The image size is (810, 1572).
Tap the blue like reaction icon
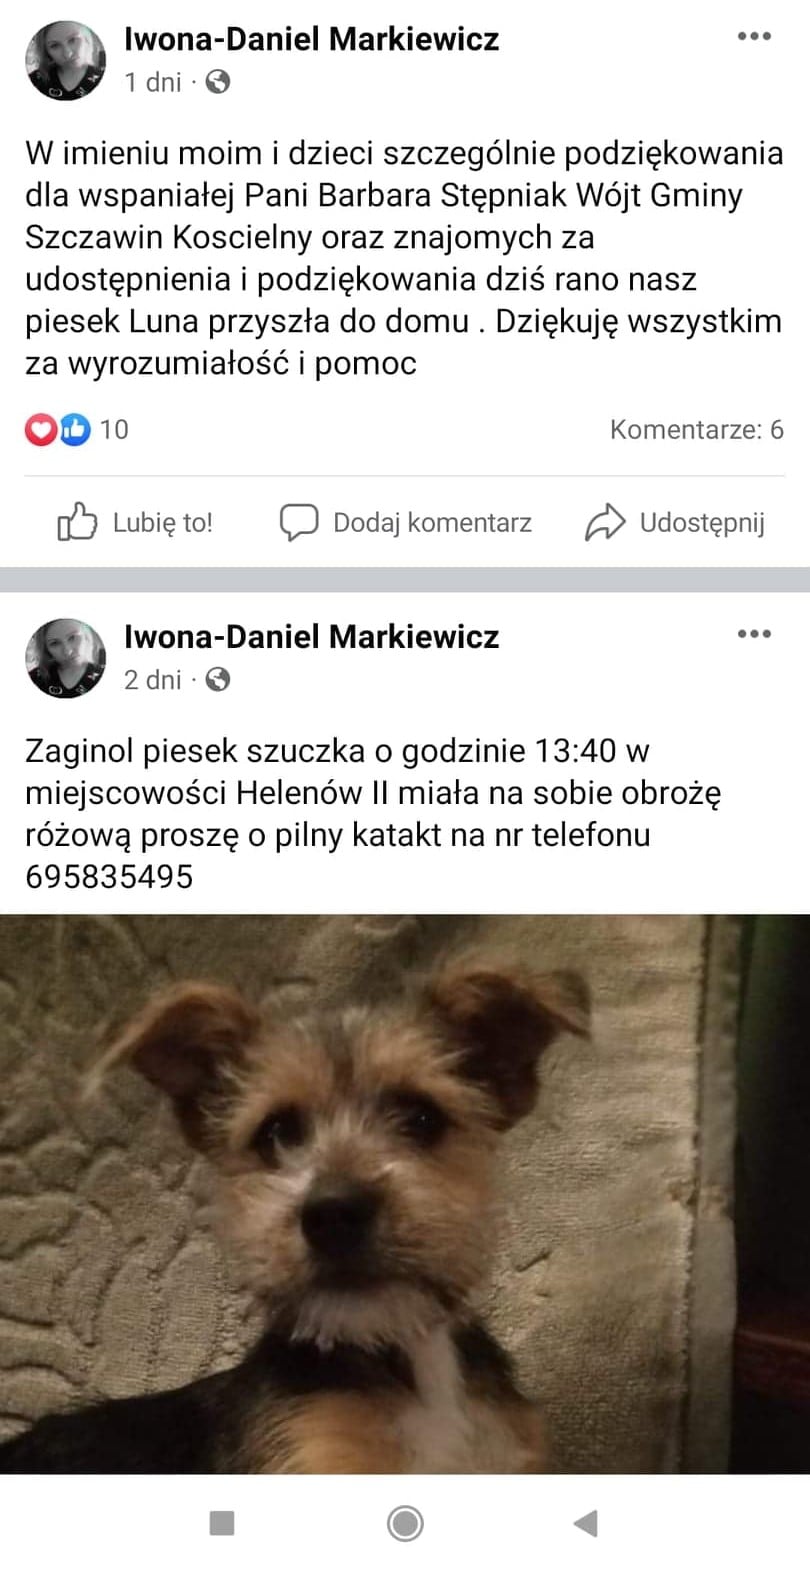click(73, 430)
